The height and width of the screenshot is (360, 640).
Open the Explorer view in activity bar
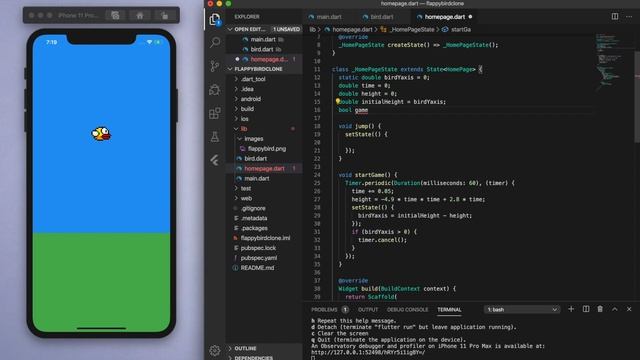(x=215, y=19)
